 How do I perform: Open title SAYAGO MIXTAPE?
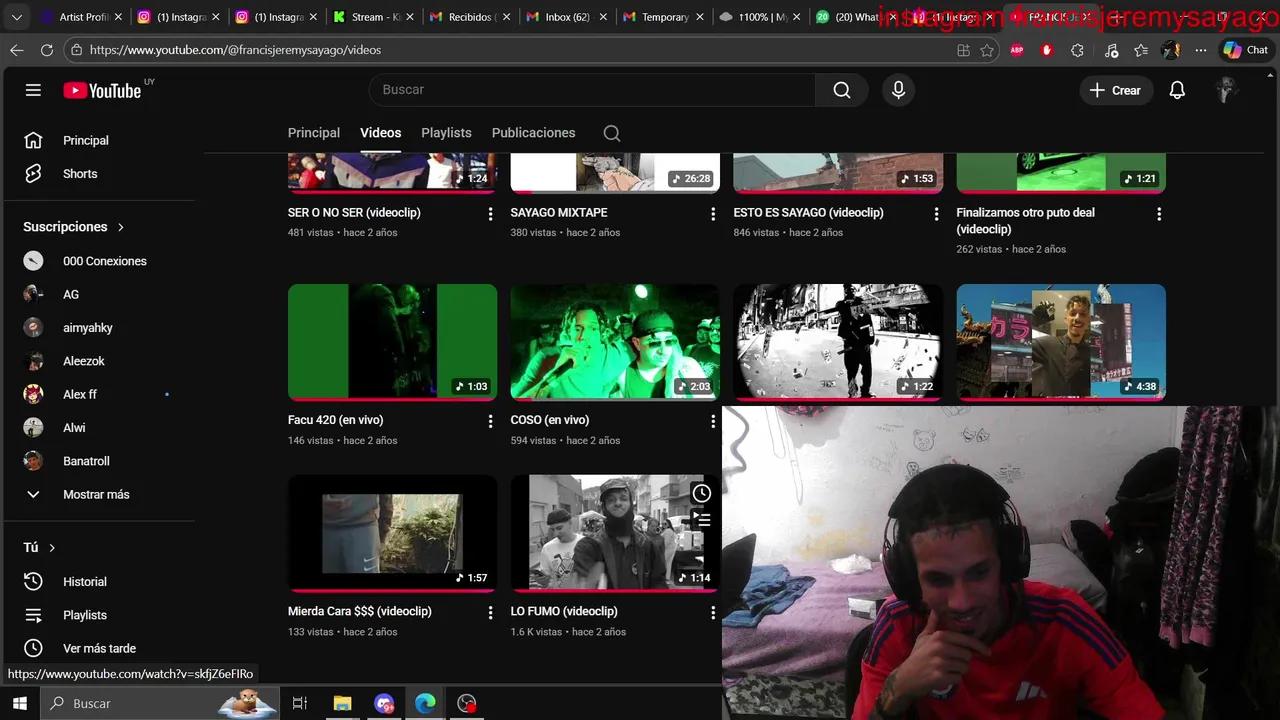[559, 213]
